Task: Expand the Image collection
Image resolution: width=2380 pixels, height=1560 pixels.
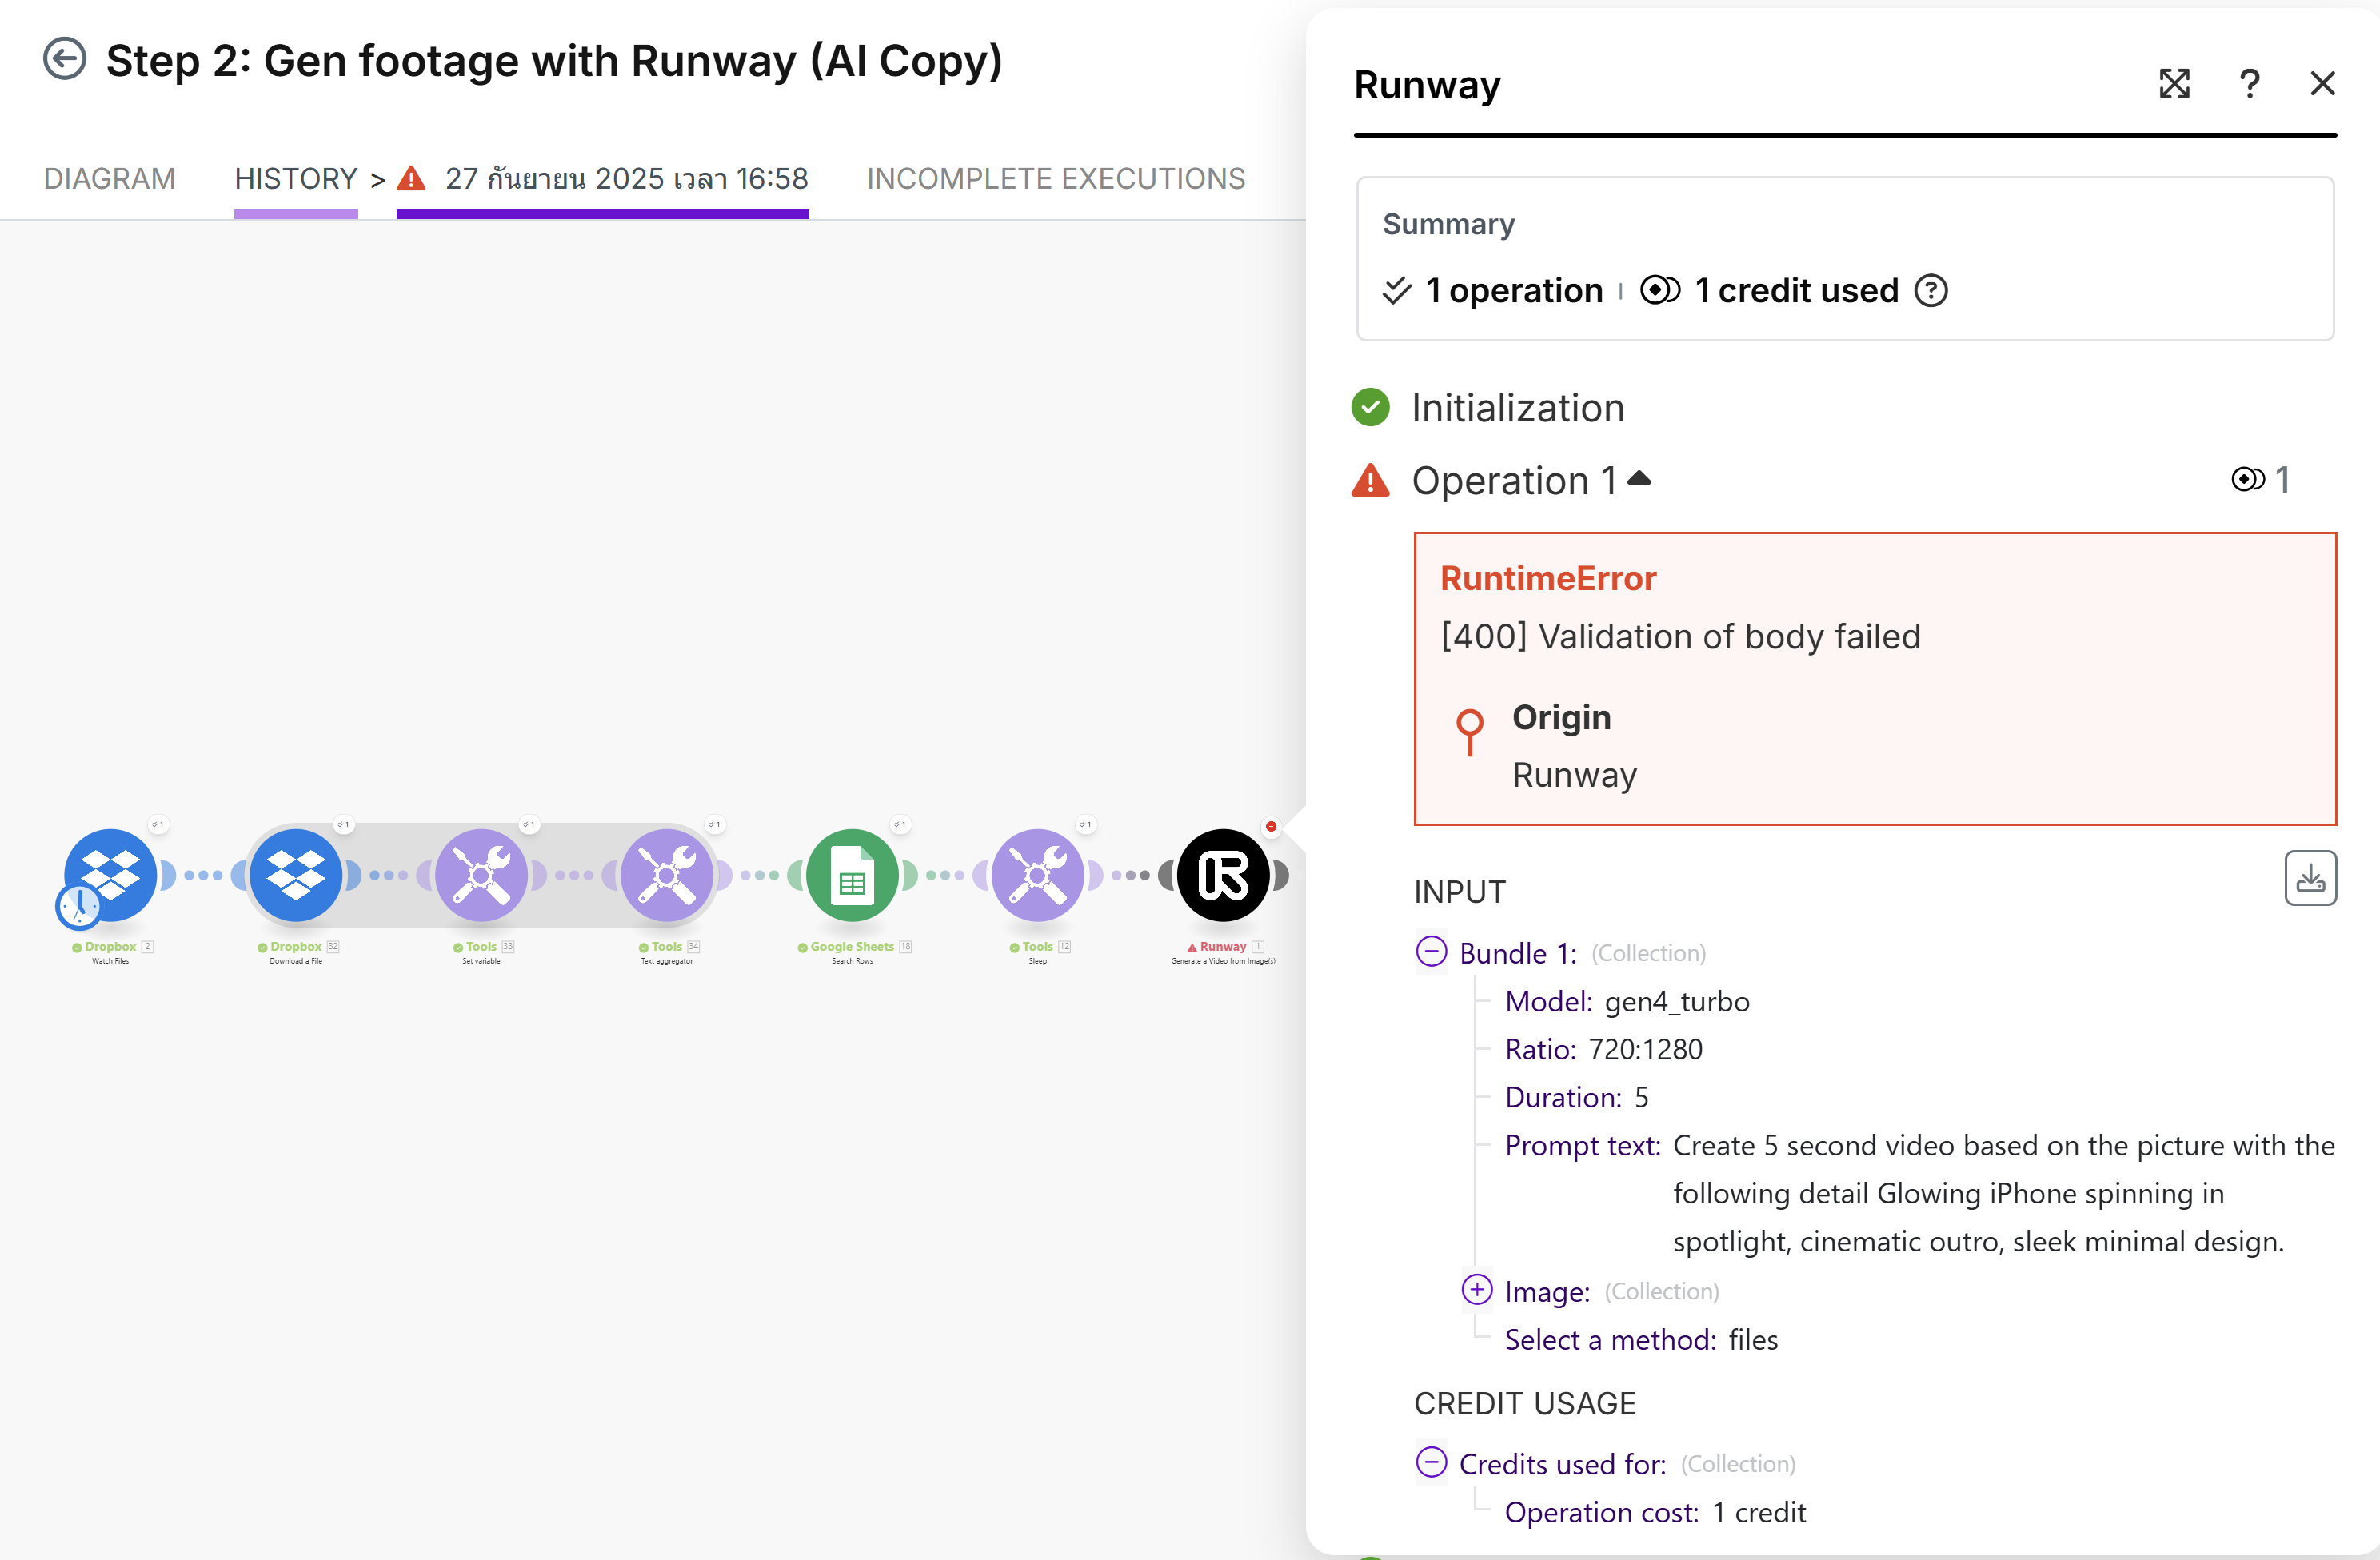Action: click(x=1476, y=1290)
